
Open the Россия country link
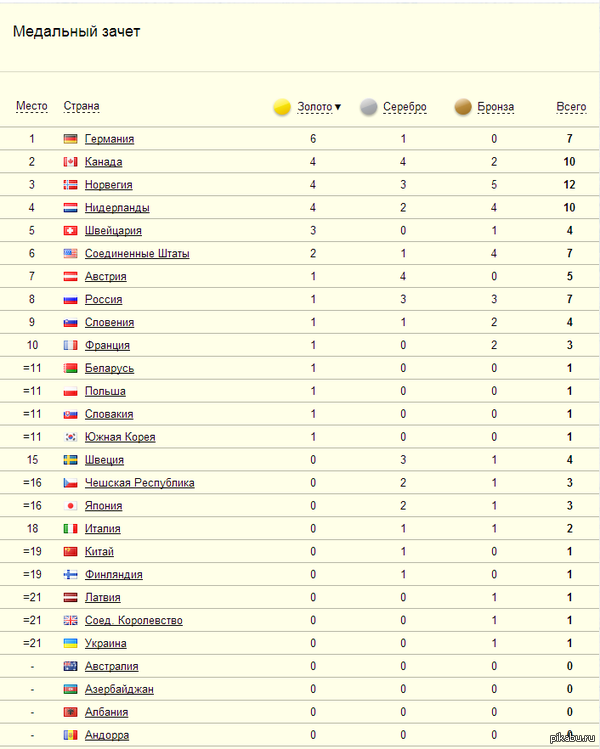(104, 300)
